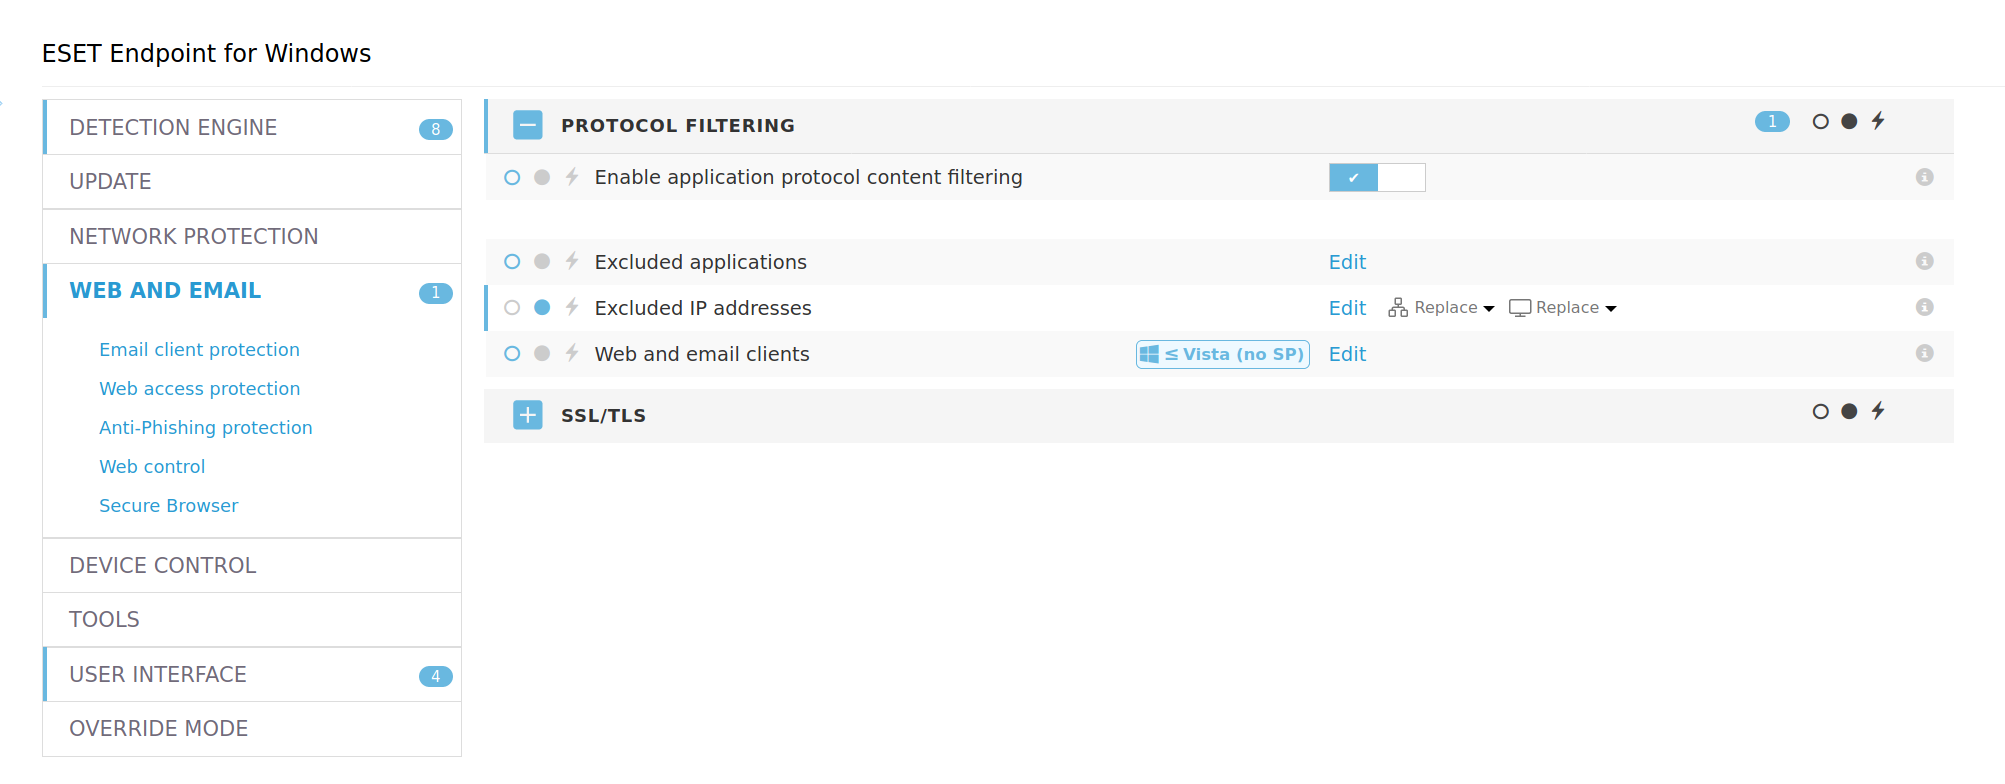Viewport: 2005px width, 784px height.
Task: Click filled apply dot in Protocol Filtering header
Action: (x=1849, y=121)
